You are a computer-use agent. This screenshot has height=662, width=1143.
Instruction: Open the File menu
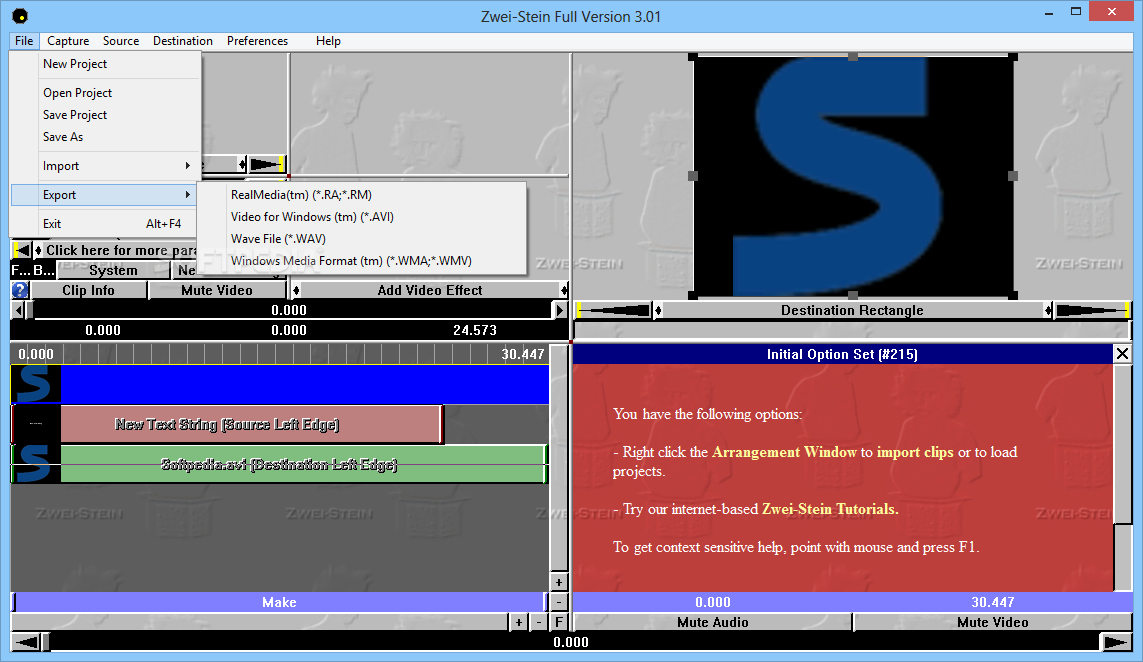[x=24, y=41]
